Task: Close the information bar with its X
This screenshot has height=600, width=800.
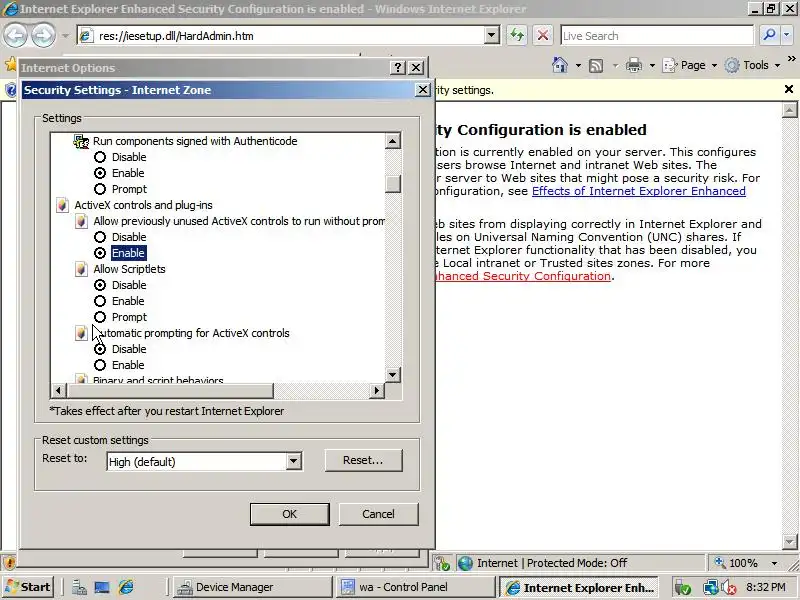Action: coord(788,89)
